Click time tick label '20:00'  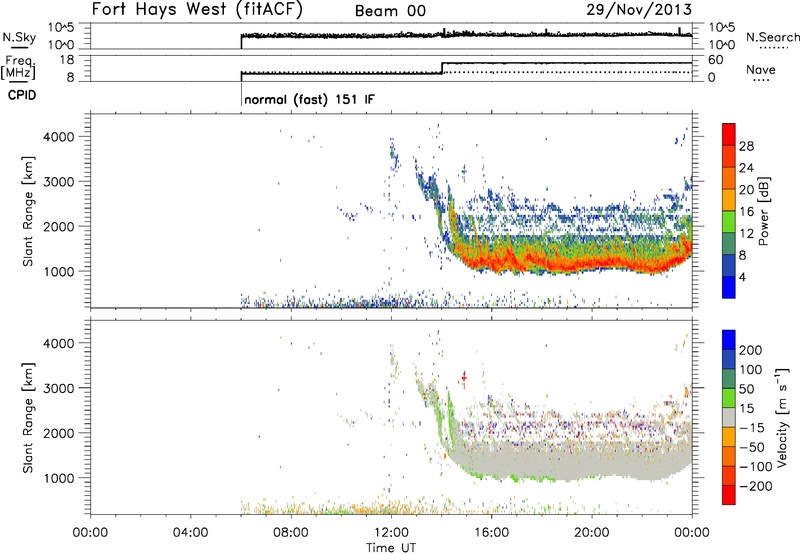(x=592, y=533)
